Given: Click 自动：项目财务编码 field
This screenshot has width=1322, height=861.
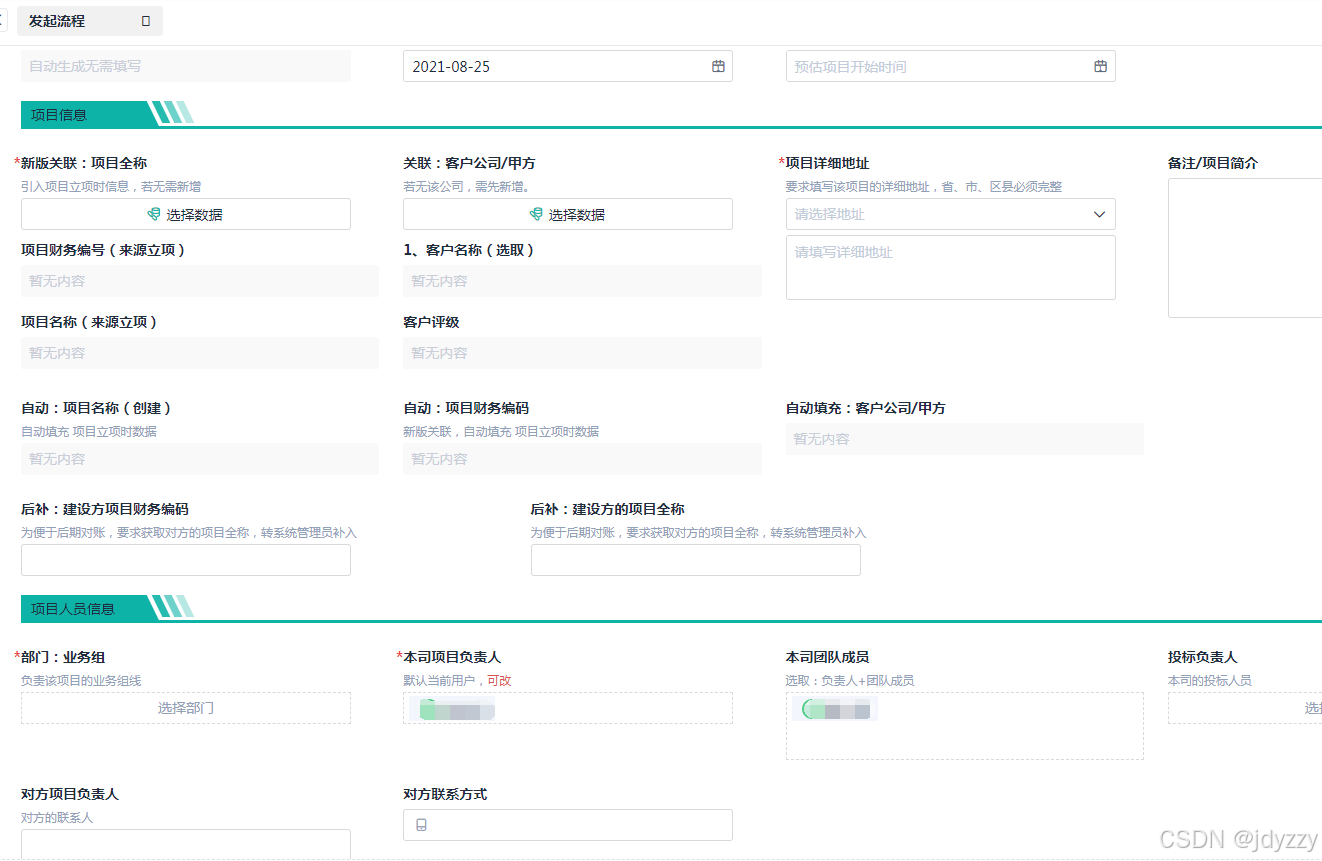Looking at the screenshot, I should click(x=582, y=459).
